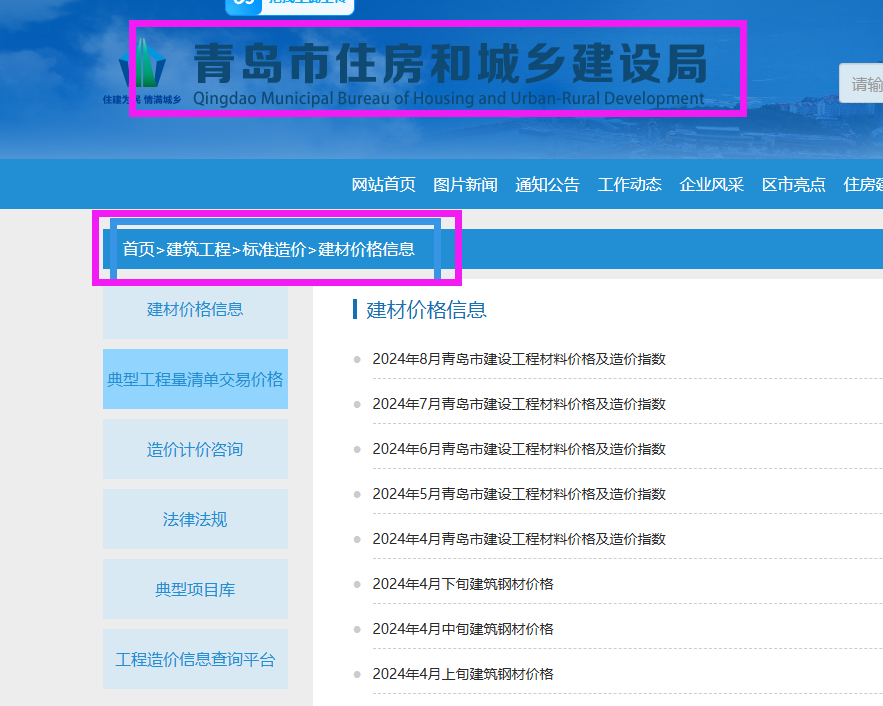Click 建材价格信息 breadcrumb entry
This screenshot has width=883, height=706.
tap(367, 249)
